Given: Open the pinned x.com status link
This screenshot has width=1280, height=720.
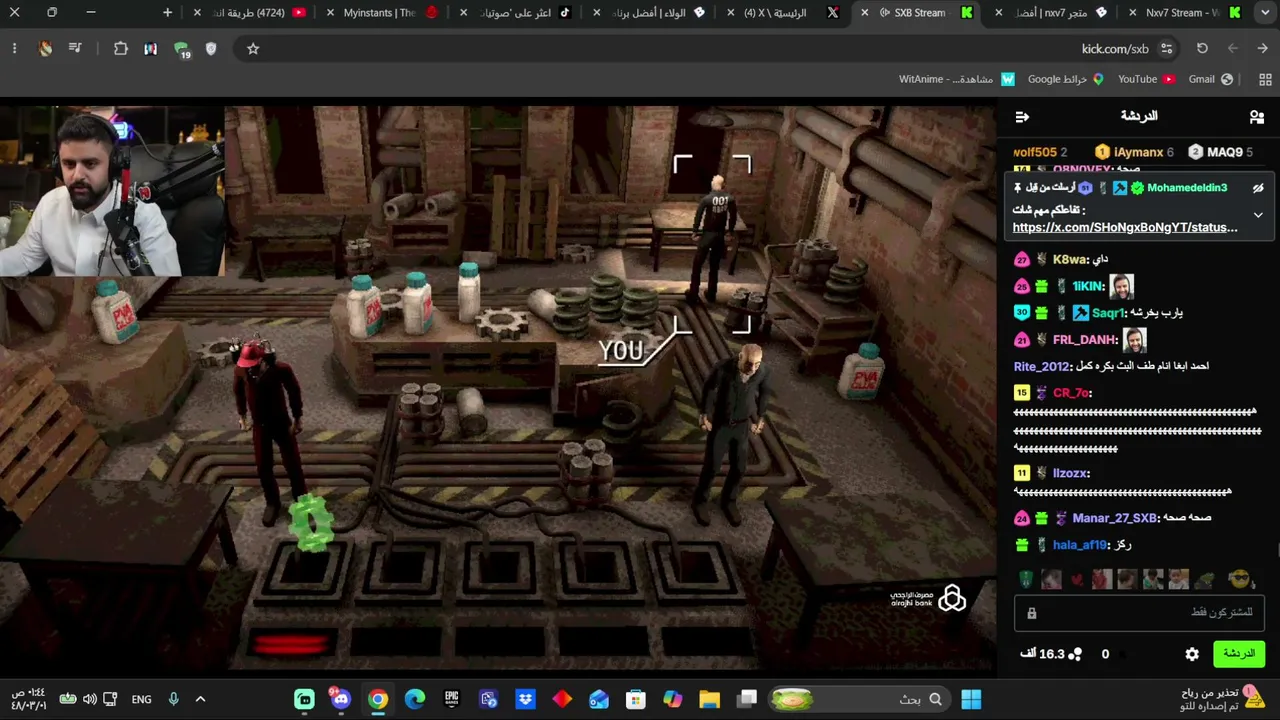Looking at the screenshot, I should [x=1125, y=227].
